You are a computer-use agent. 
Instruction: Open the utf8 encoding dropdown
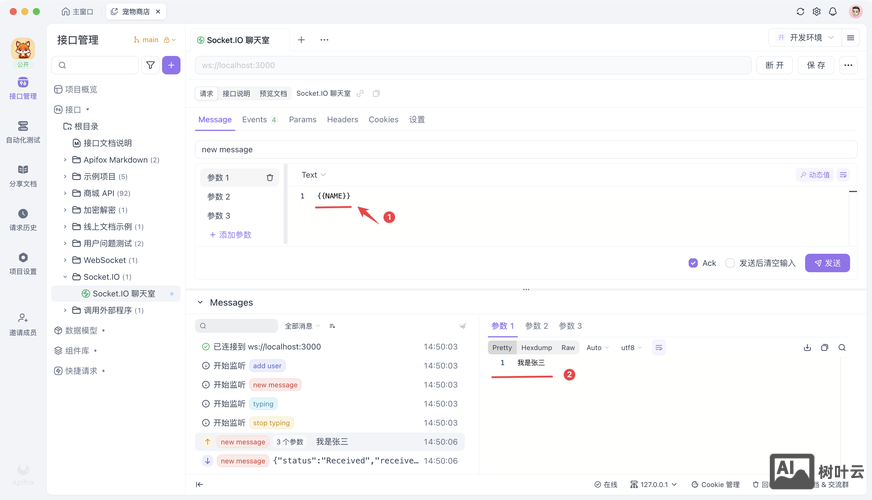pos(631,348)
